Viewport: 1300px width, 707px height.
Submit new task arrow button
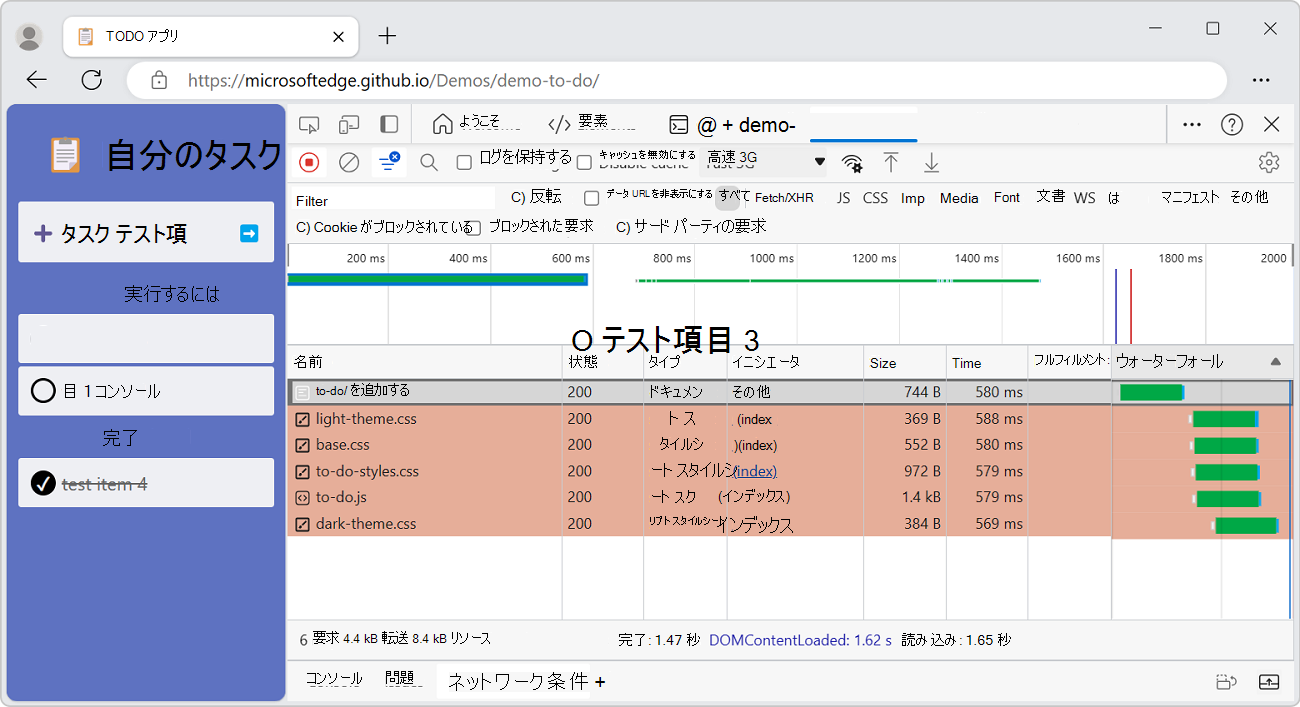click(249, 233)
